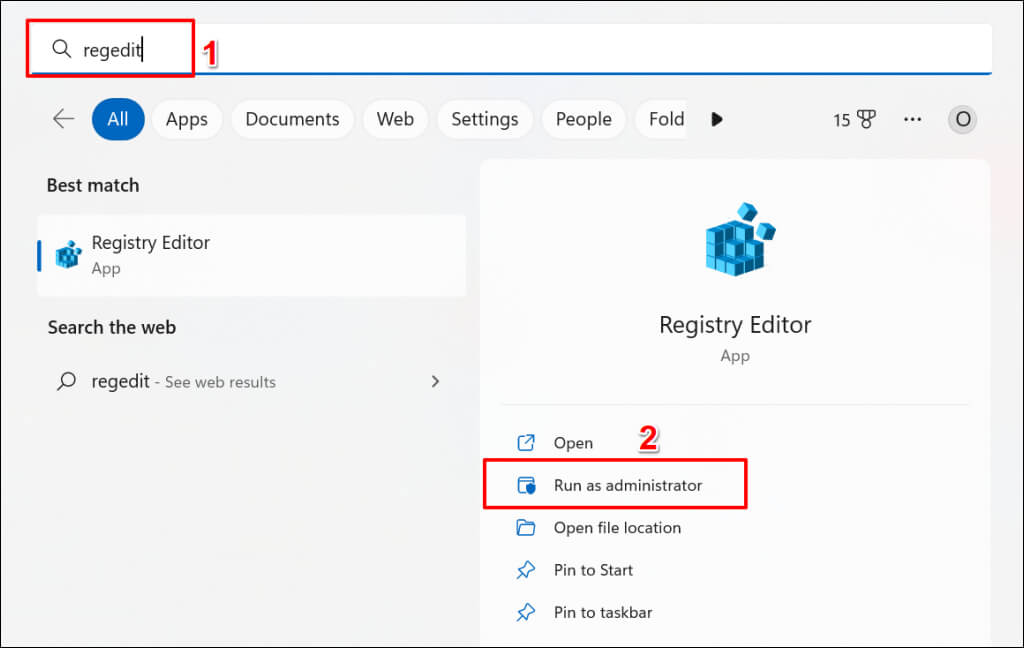Image resolution: width=1024 pixels, height=648 pixels.
Task: Expand regedit web results chevron
Action: tap(435, 381)
